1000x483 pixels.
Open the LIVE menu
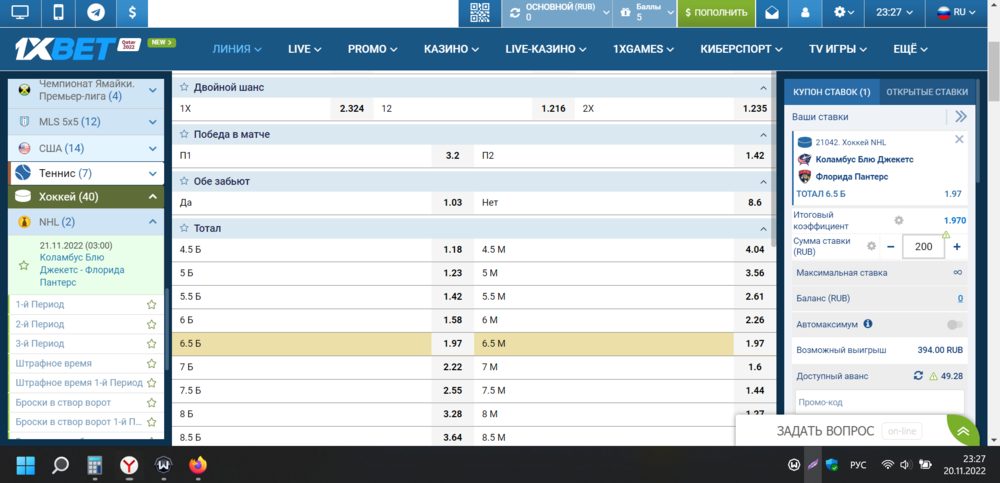[x=304, y=49]
